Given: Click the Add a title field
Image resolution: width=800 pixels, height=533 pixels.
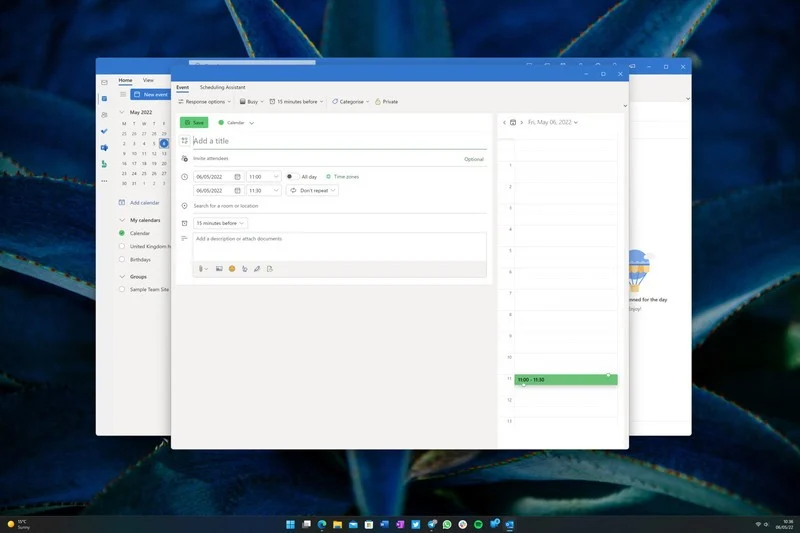Looking at the screenshot, I should [330, 141].
